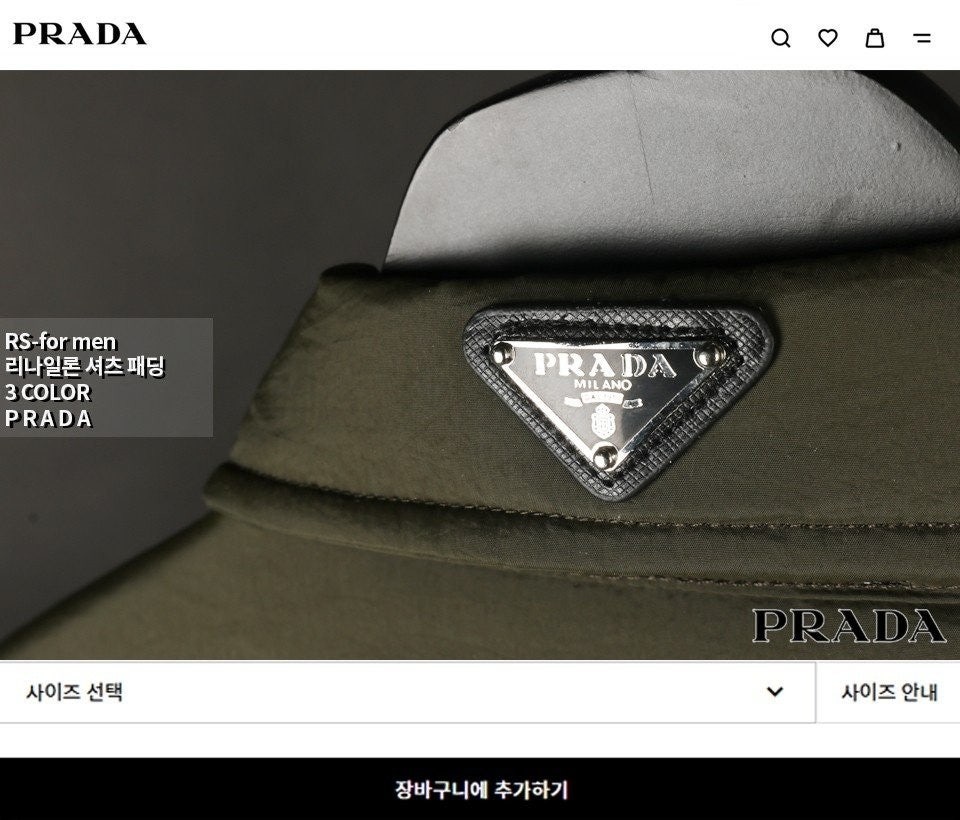The image size is (960, 820).
Task: Expand the 사이즈 선택 size dropdown
Action: click(x=407, y=692)
